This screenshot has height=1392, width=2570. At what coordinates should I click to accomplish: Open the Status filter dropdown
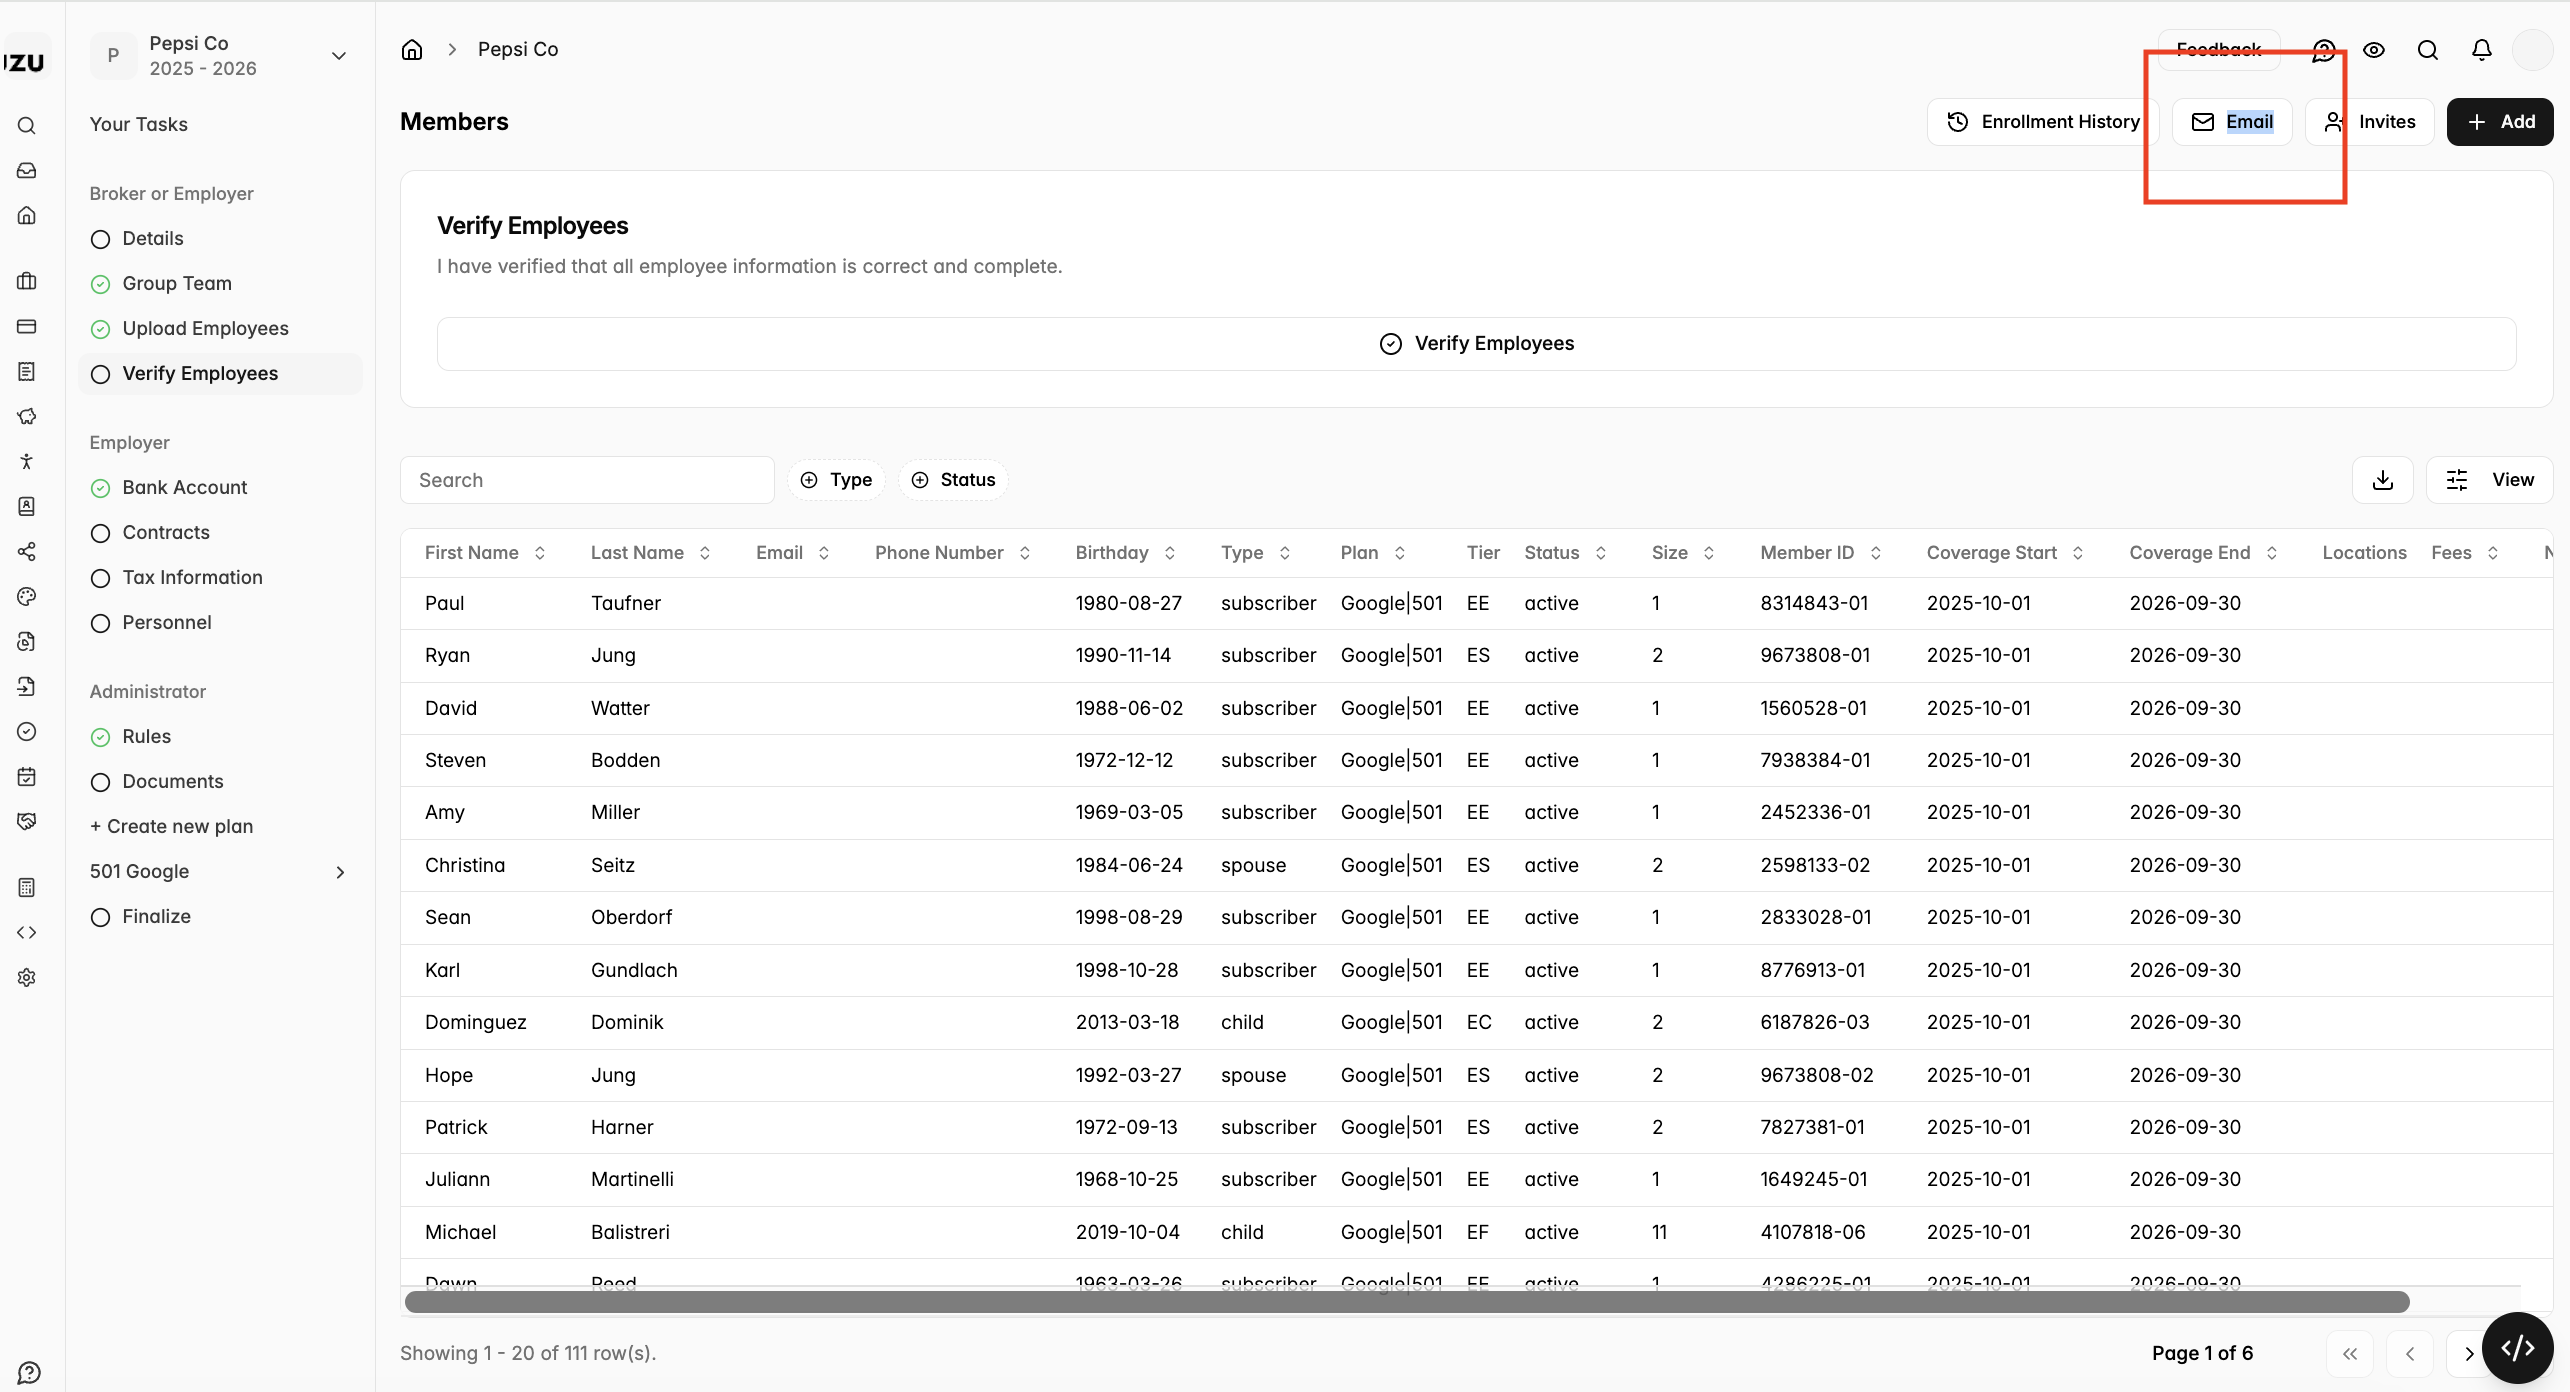(x=953, y=480)
